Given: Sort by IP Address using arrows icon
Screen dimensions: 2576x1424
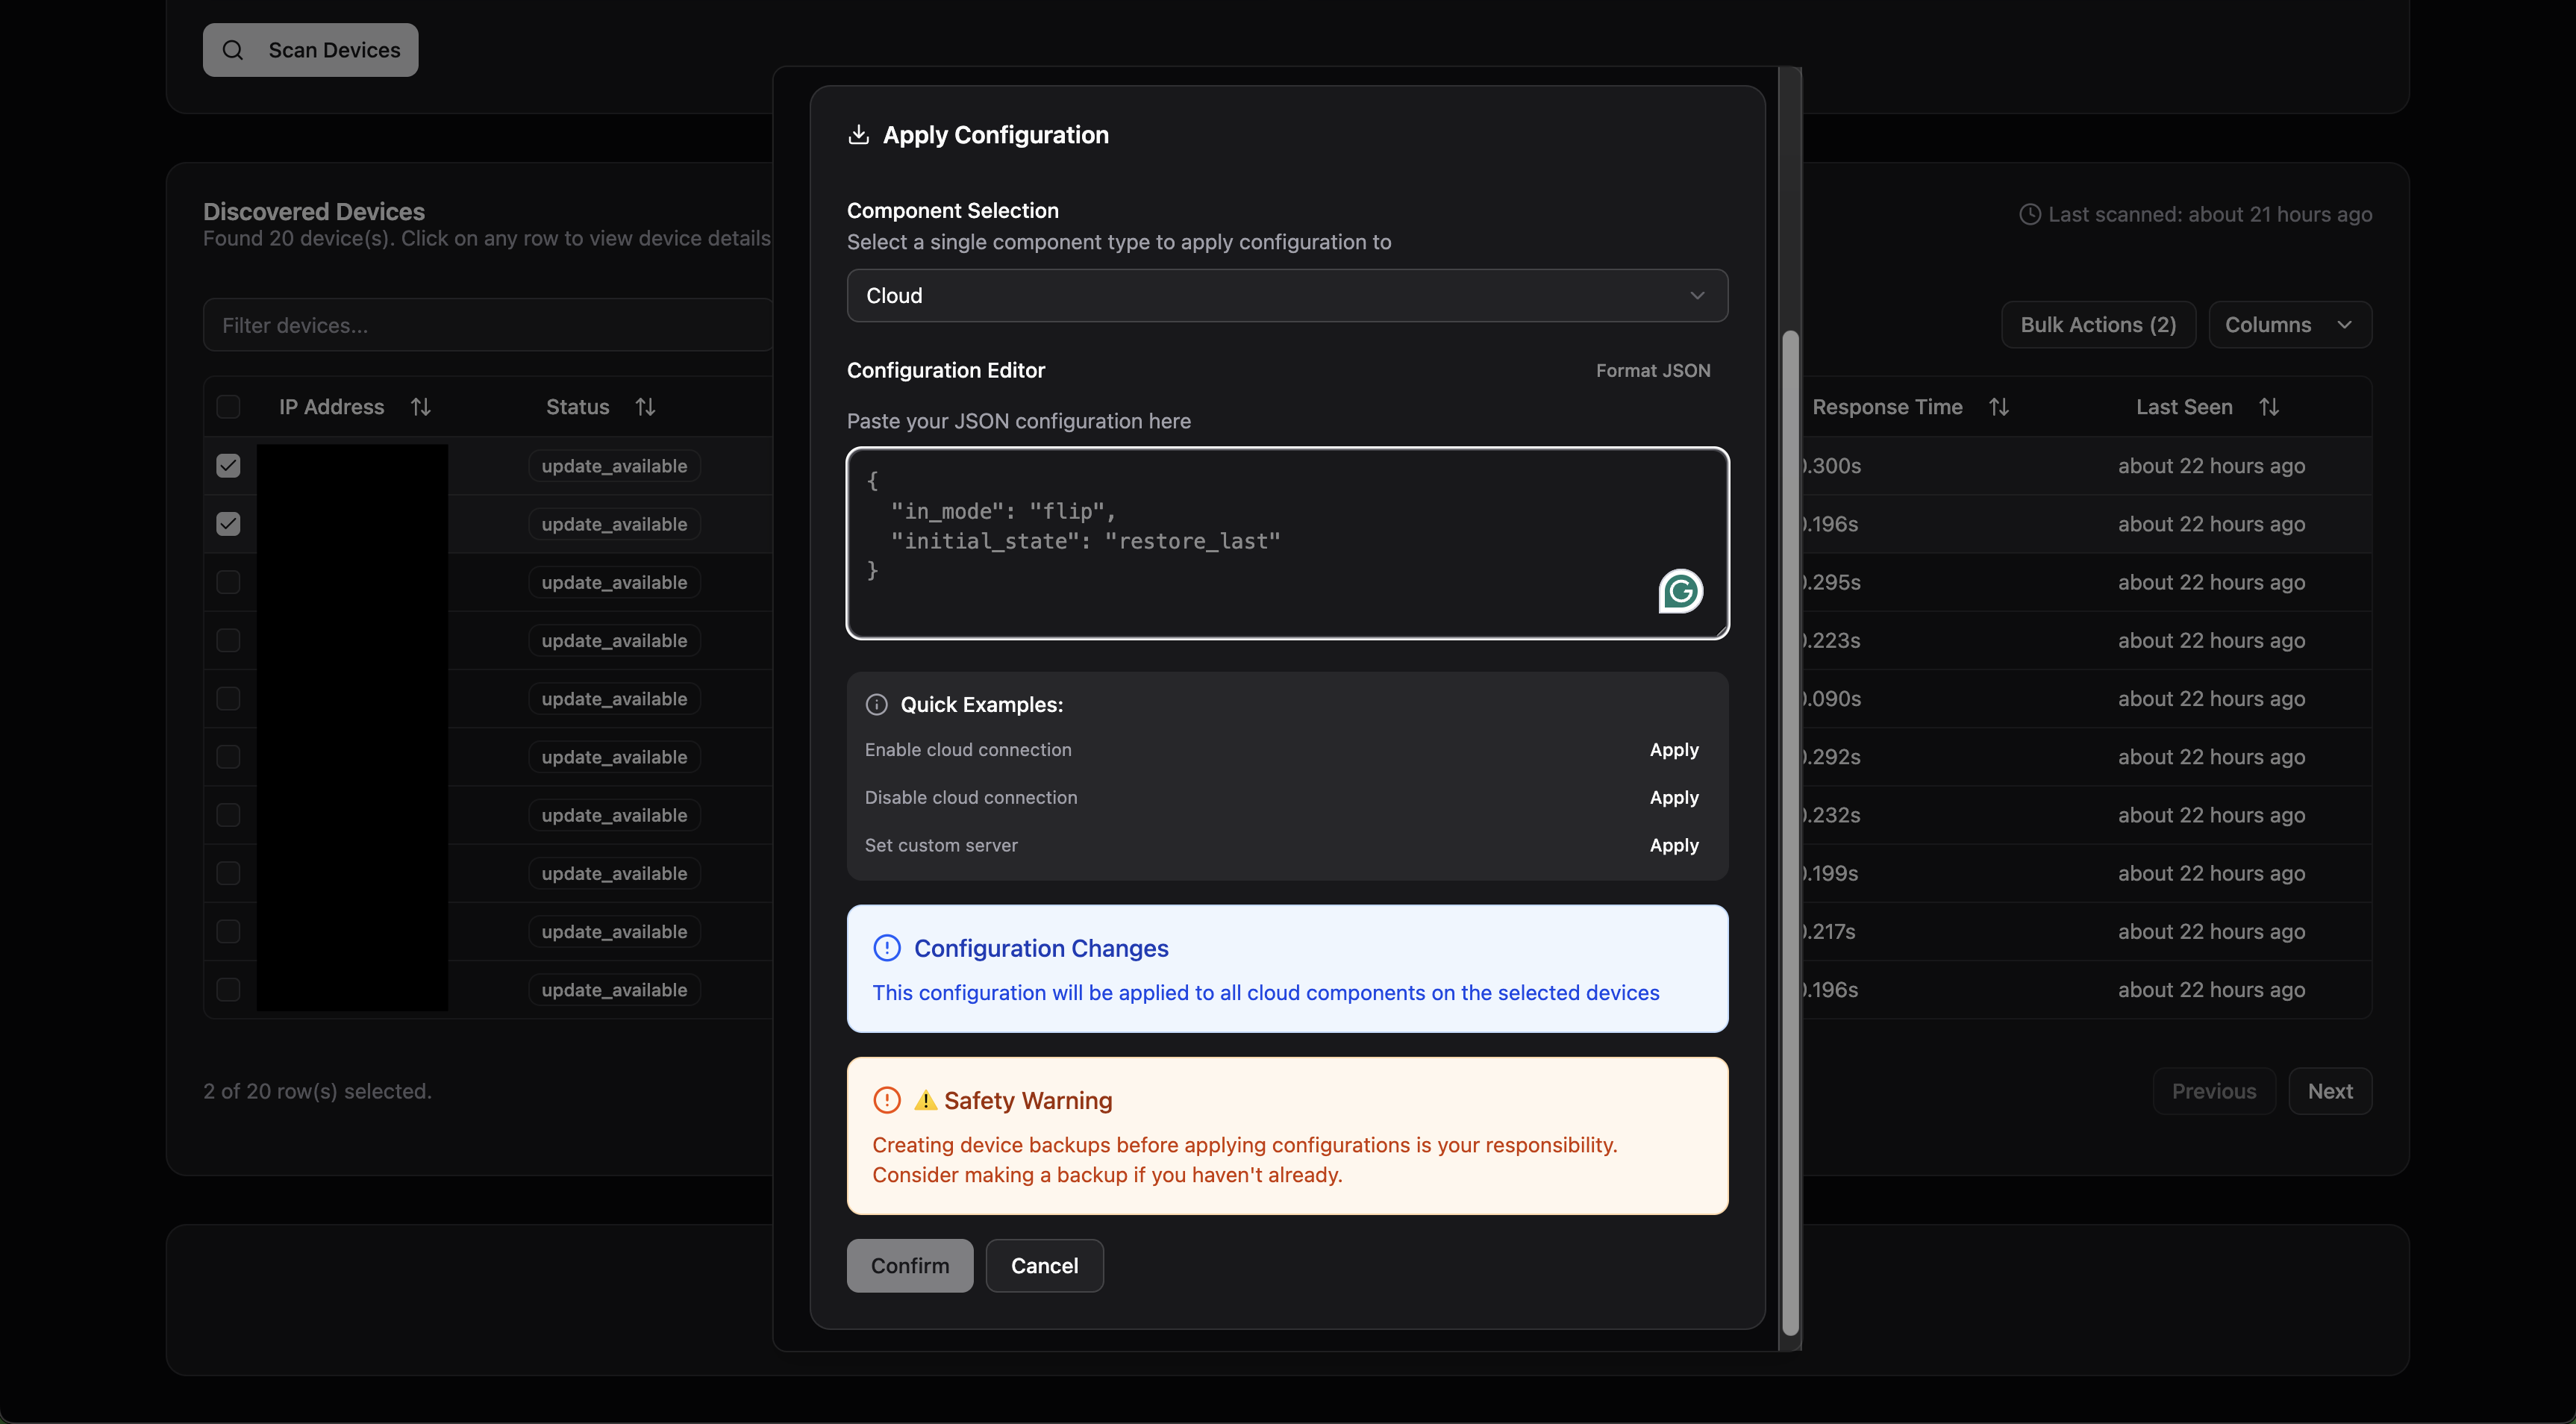Looking at the screenshot, I should pyautogui.click(x=421, y=407).
